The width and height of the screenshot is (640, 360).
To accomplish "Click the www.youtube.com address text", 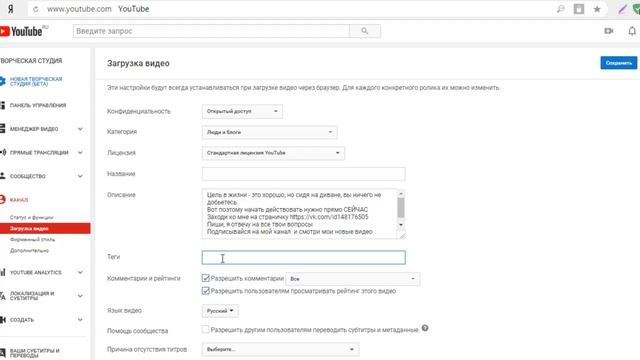I will point(79,9).
